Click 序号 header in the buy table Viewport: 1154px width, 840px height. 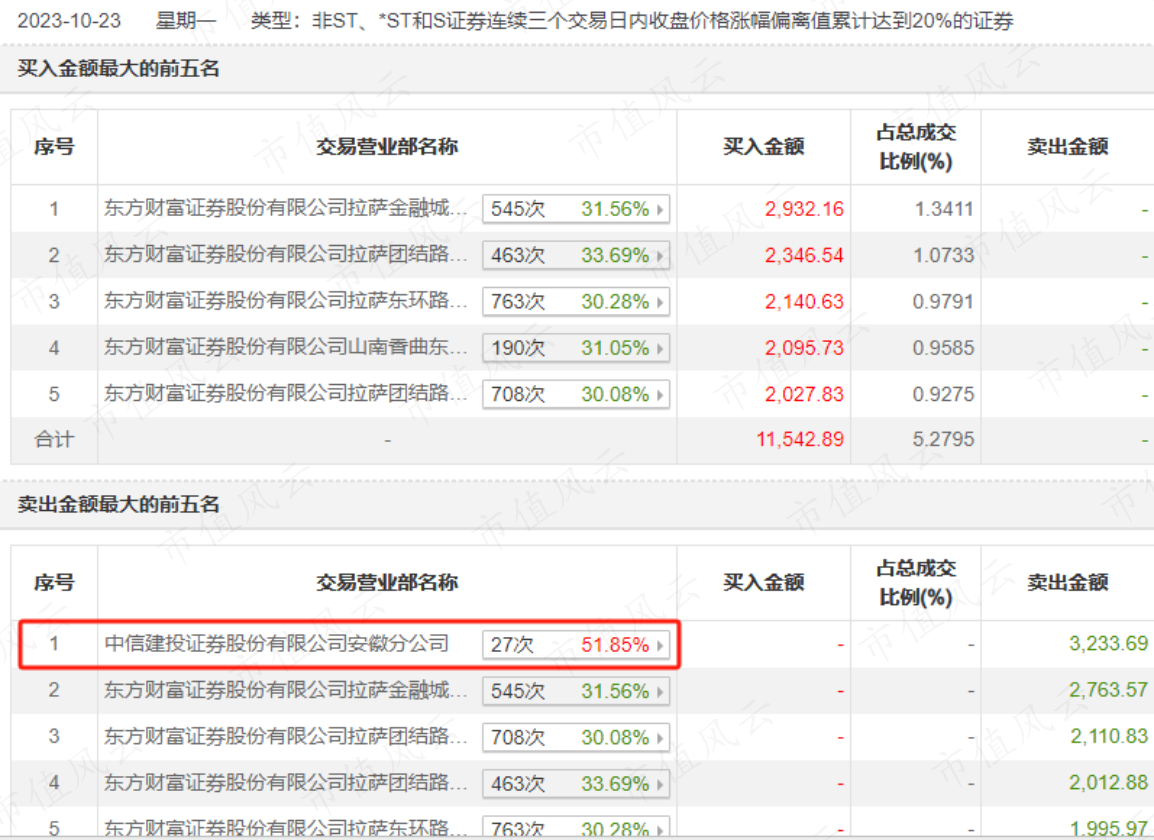click(54, 147)
